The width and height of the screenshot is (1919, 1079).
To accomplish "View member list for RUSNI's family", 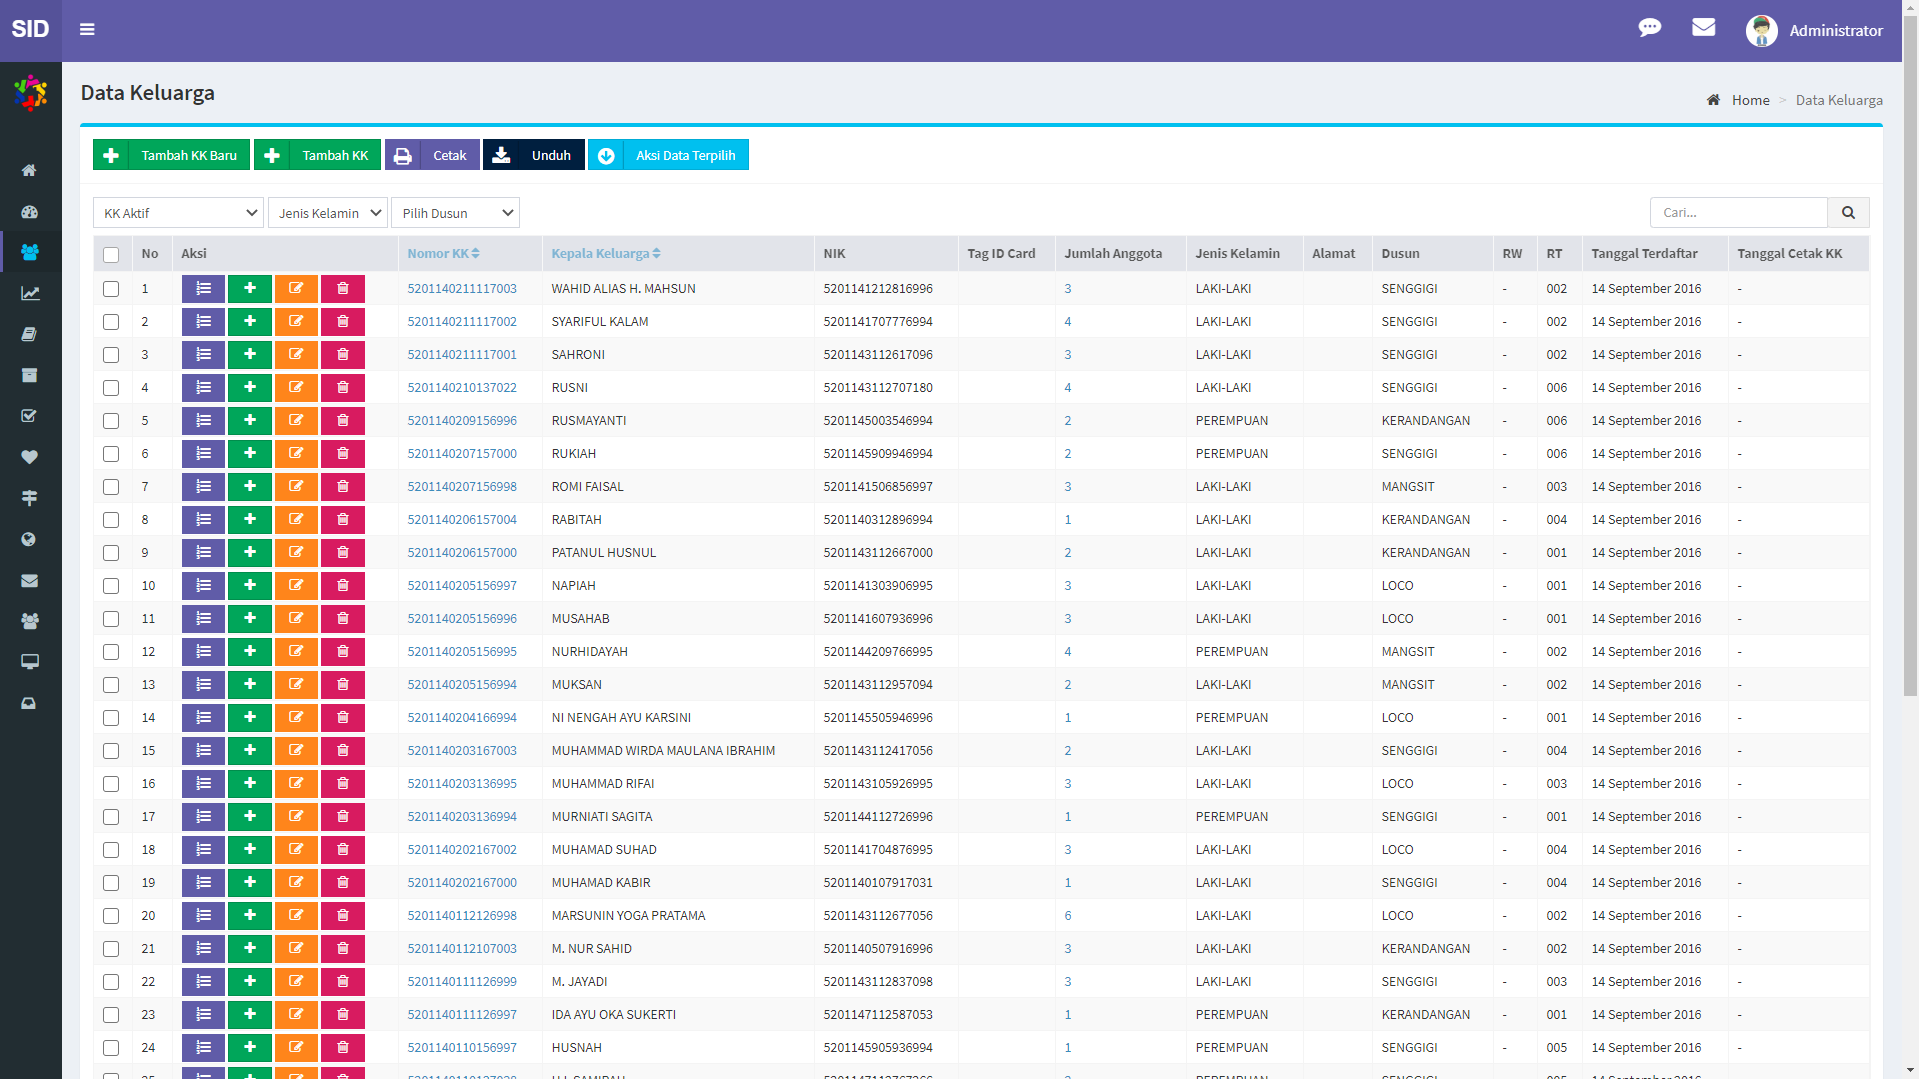I will coord(203,388).
